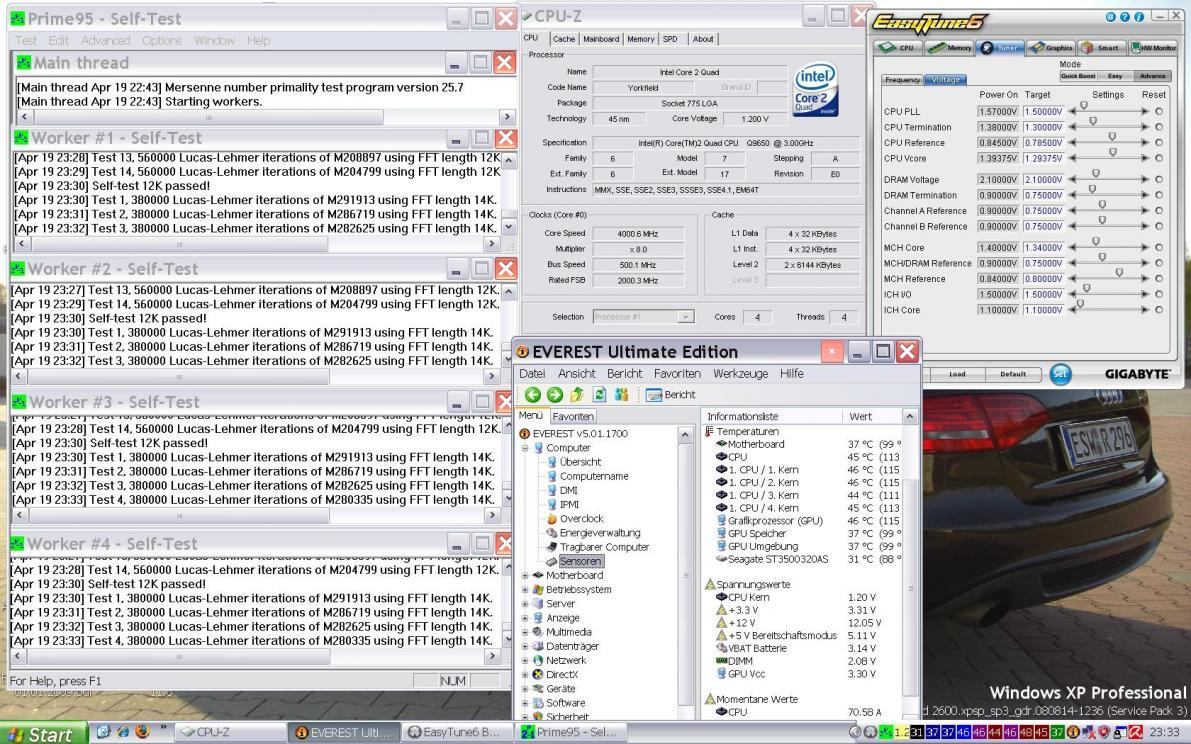This screenshot has width=1191, height=744.
Task: Click the EVEREST up-level arrow icon
Action: (577, 395)
